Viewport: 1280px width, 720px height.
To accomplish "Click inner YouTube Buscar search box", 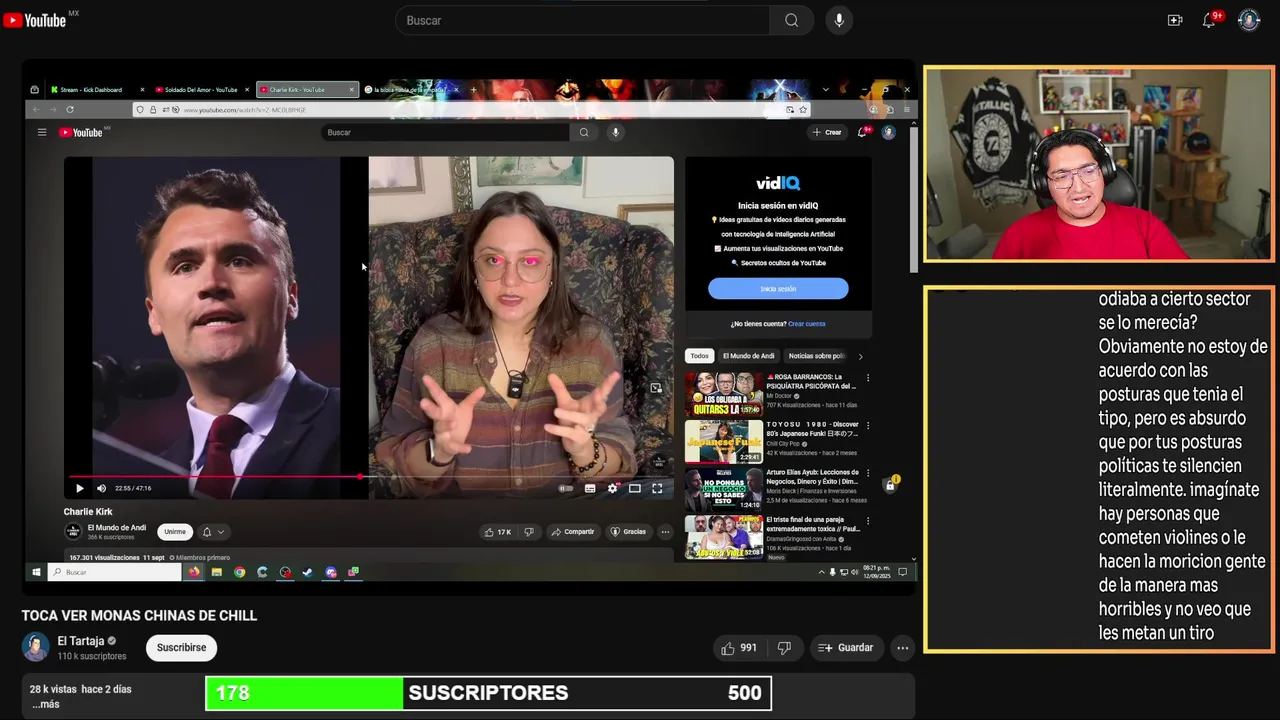I will click(x=447, y=132).
